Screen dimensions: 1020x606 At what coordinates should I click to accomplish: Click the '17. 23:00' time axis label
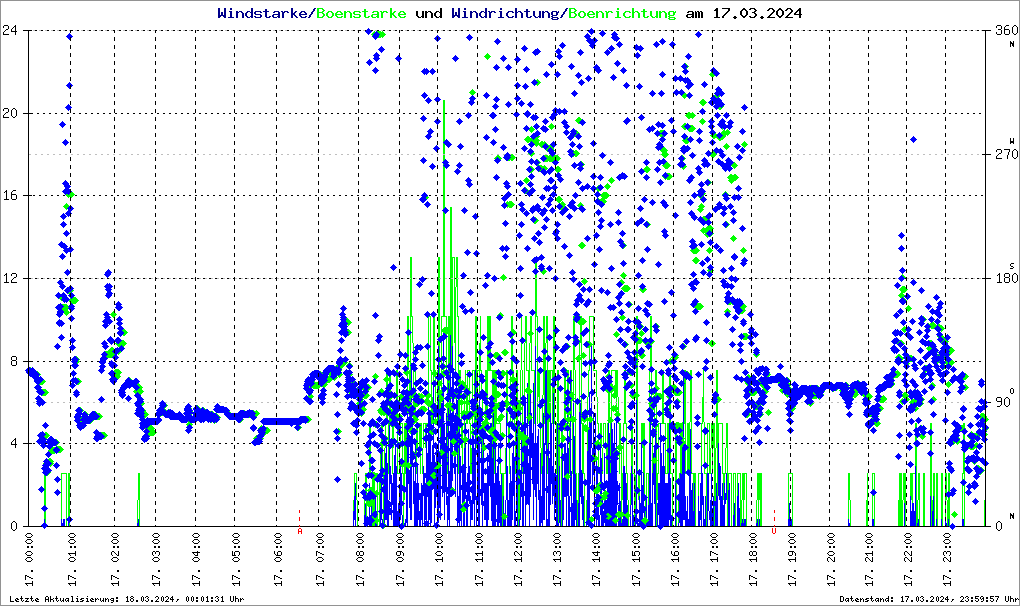click(947, 560)
